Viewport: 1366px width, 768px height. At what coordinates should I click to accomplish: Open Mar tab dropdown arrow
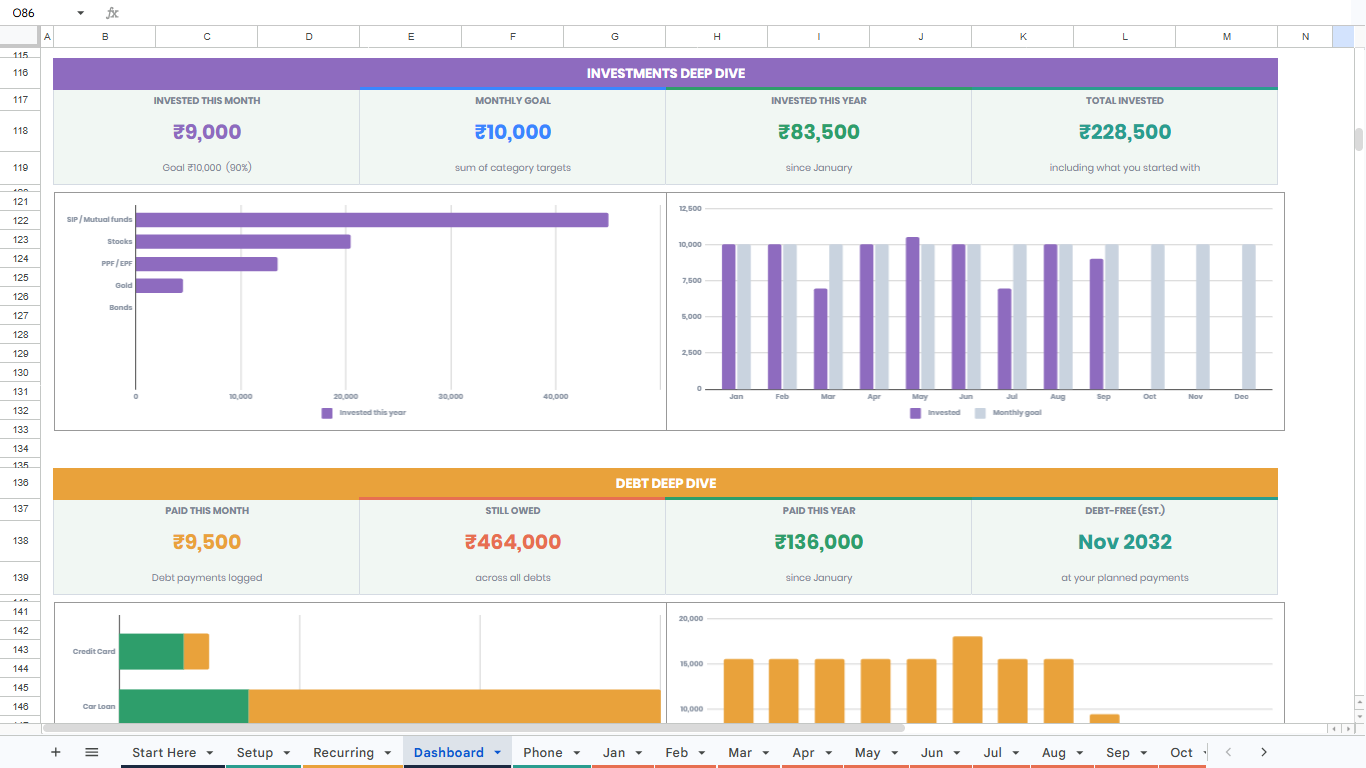(x=766, y=753)
